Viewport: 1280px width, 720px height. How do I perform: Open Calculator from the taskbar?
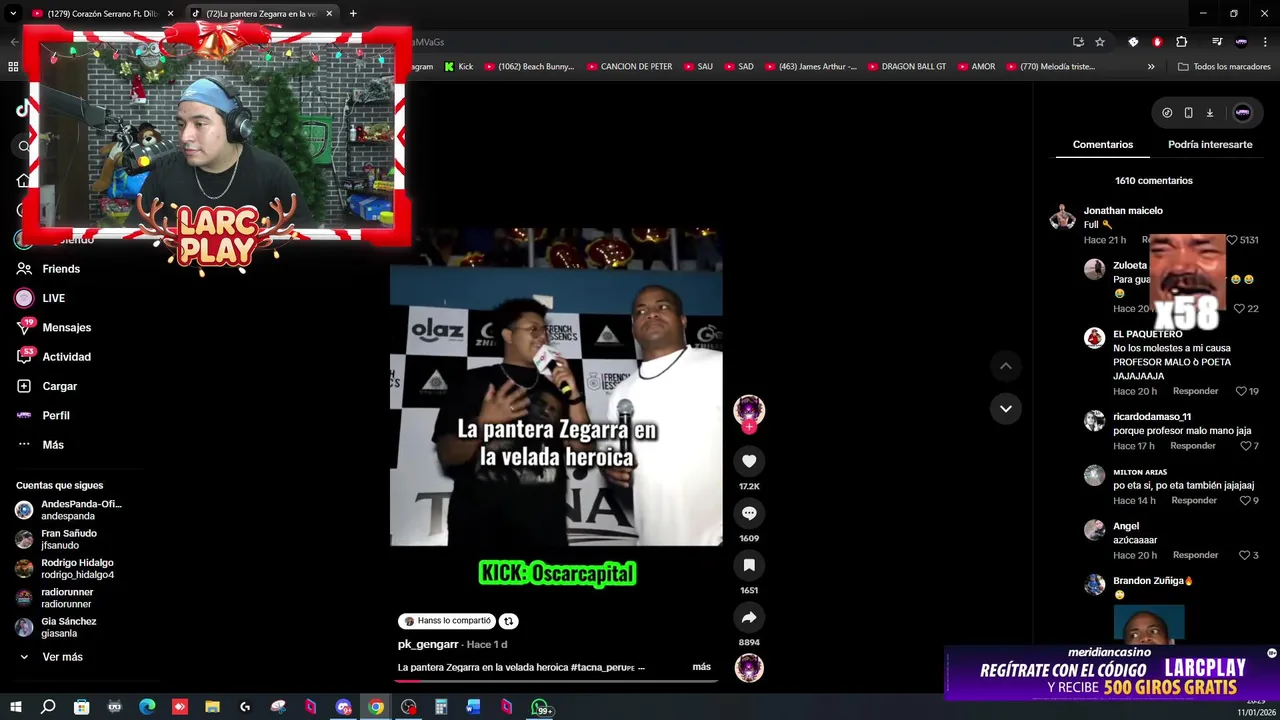point(441,707)
